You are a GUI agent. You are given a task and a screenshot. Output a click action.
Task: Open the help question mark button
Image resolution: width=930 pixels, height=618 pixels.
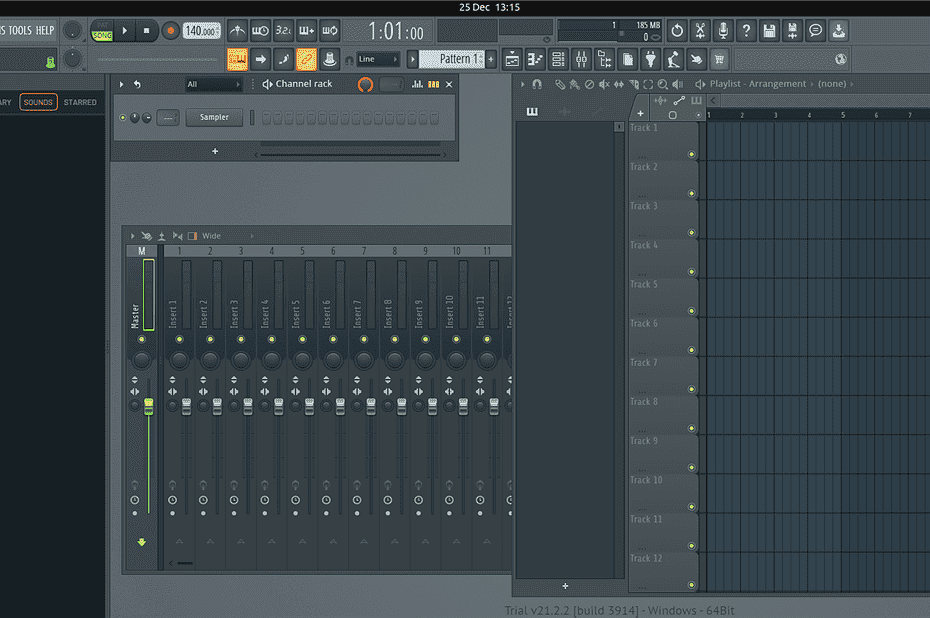coord(746,30)
